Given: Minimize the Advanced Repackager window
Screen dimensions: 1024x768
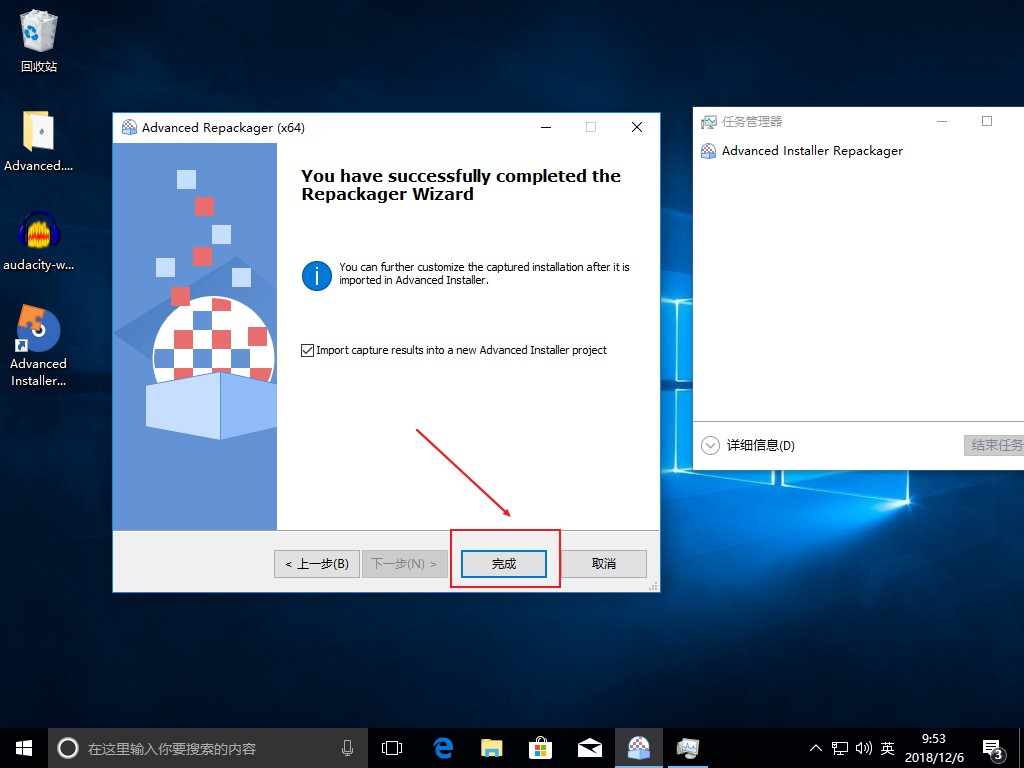Looking at the screenshot, I should (546, 127).
